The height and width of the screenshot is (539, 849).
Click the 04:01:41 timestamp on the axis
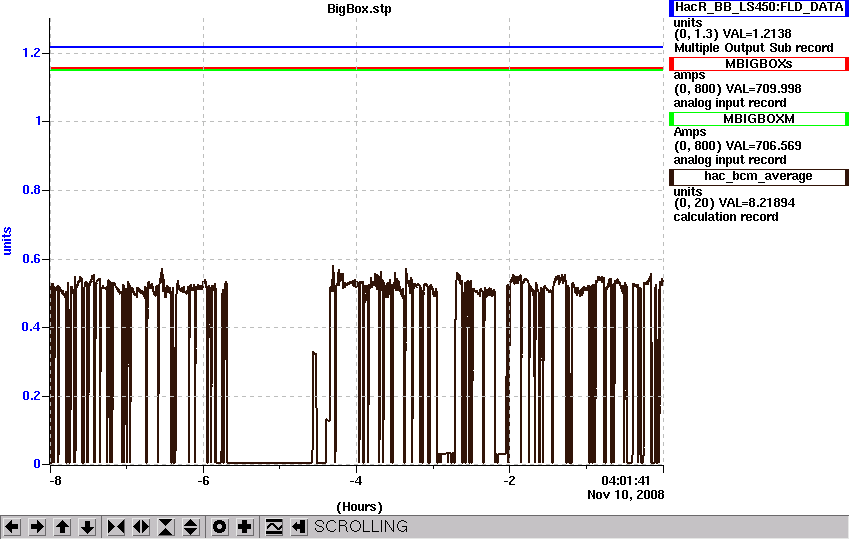[x=625, y=480]
